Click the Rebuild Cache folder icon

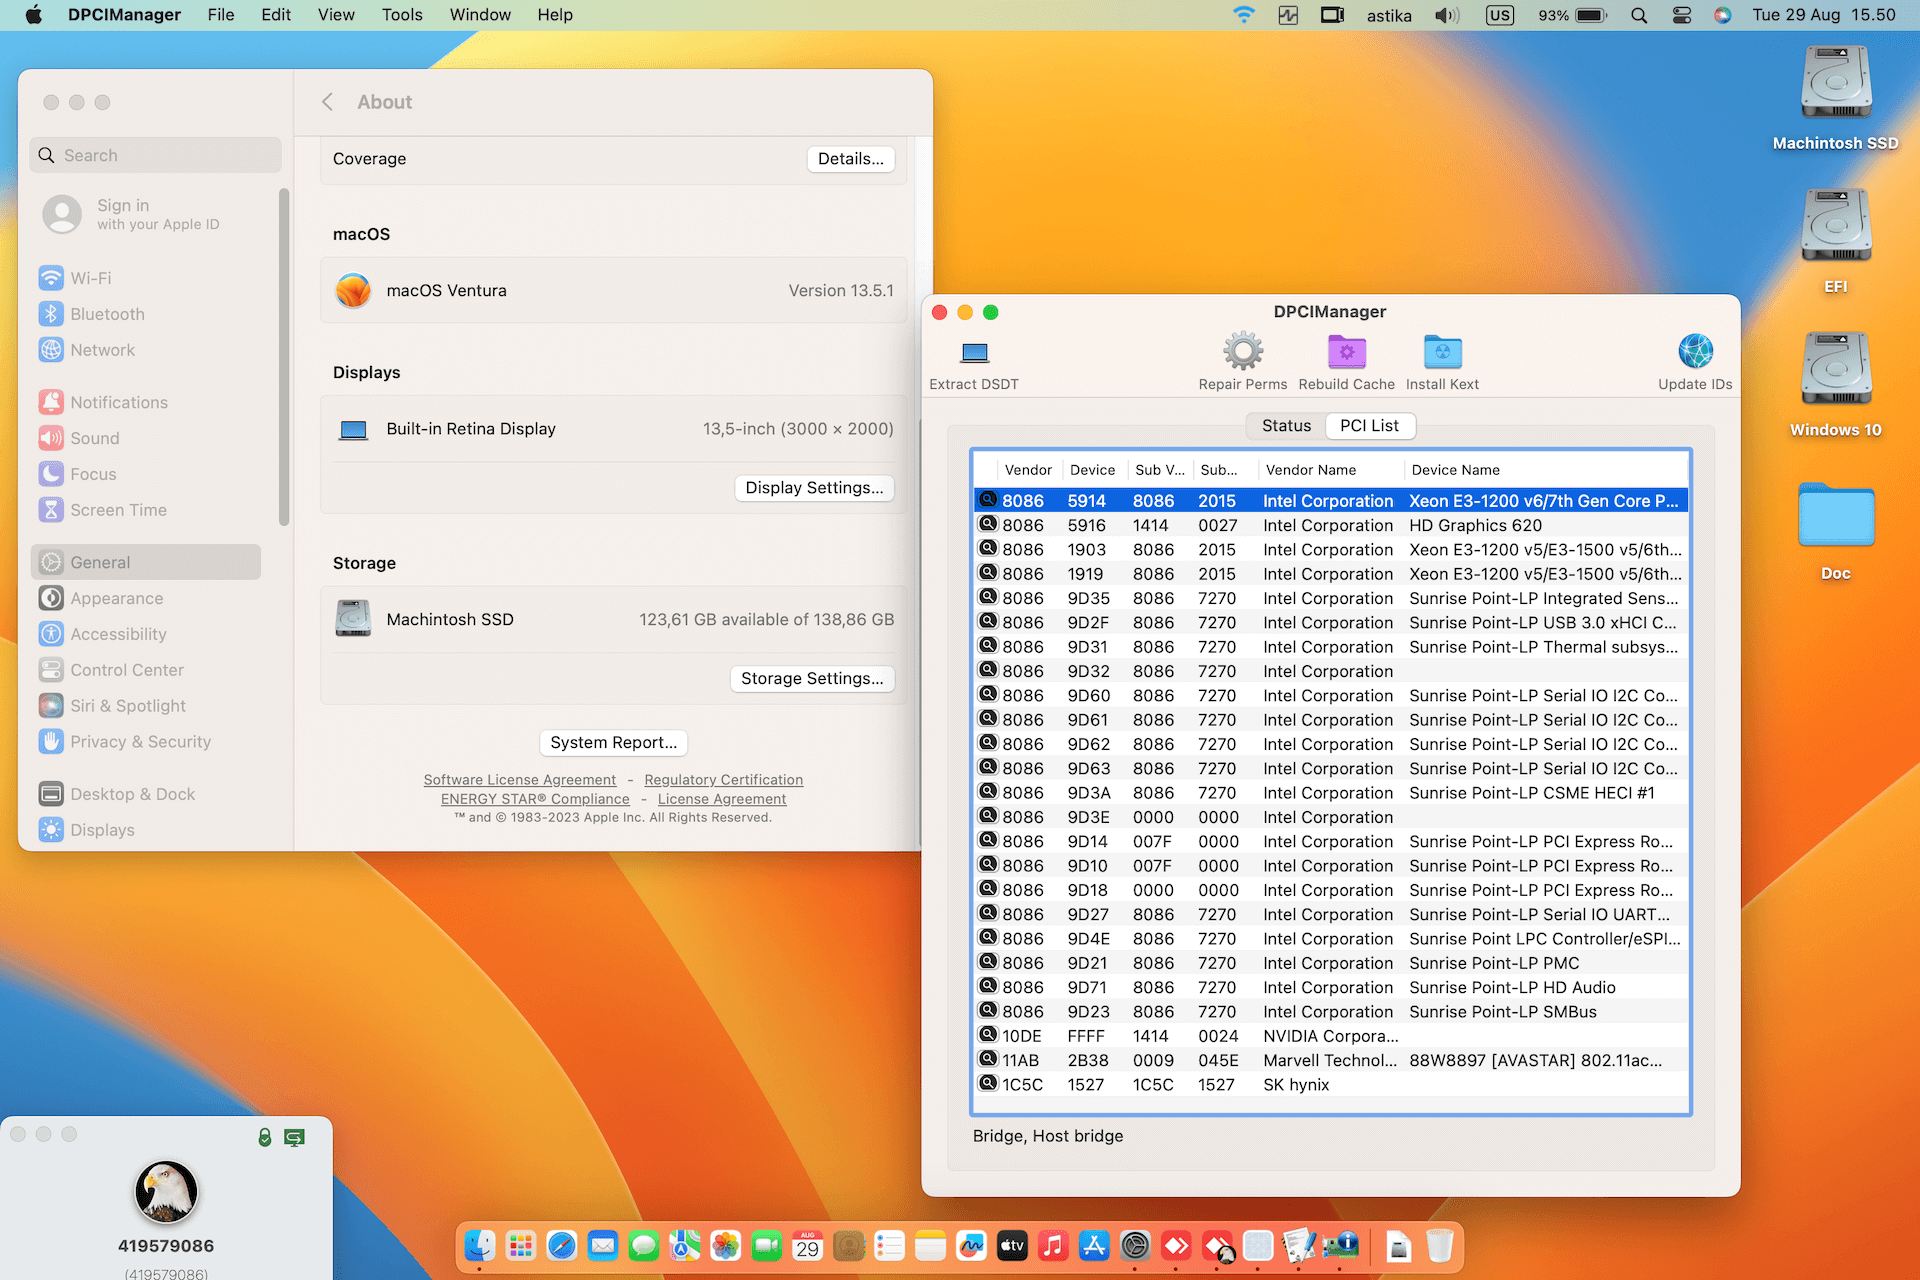[1346, 352]
